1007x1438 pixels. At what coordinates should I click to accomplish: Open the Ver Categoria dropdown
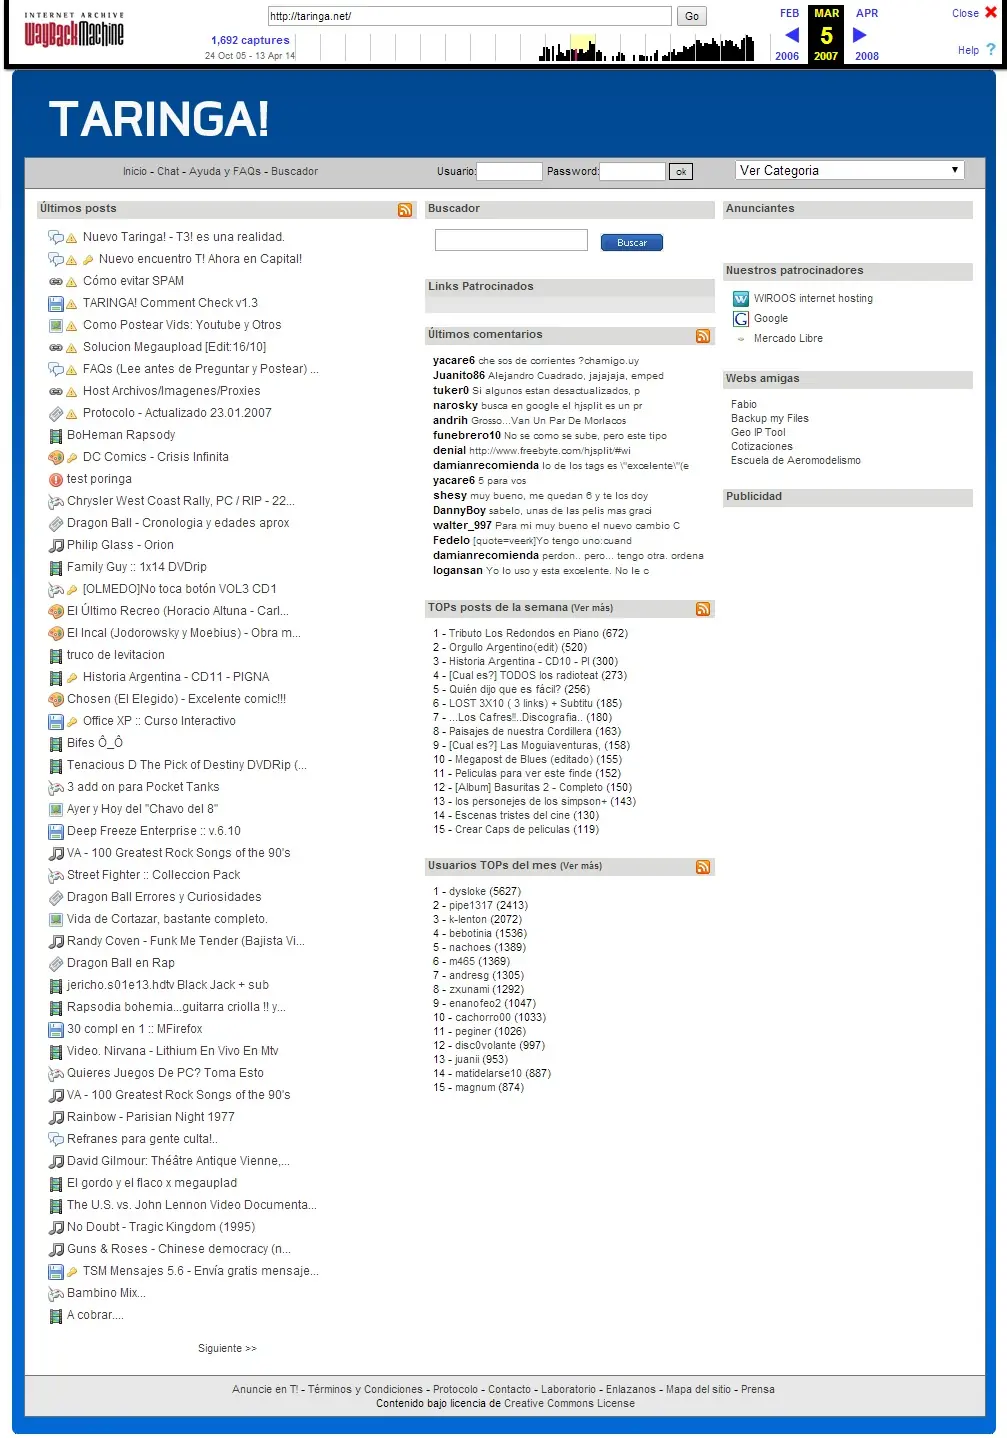850,171
